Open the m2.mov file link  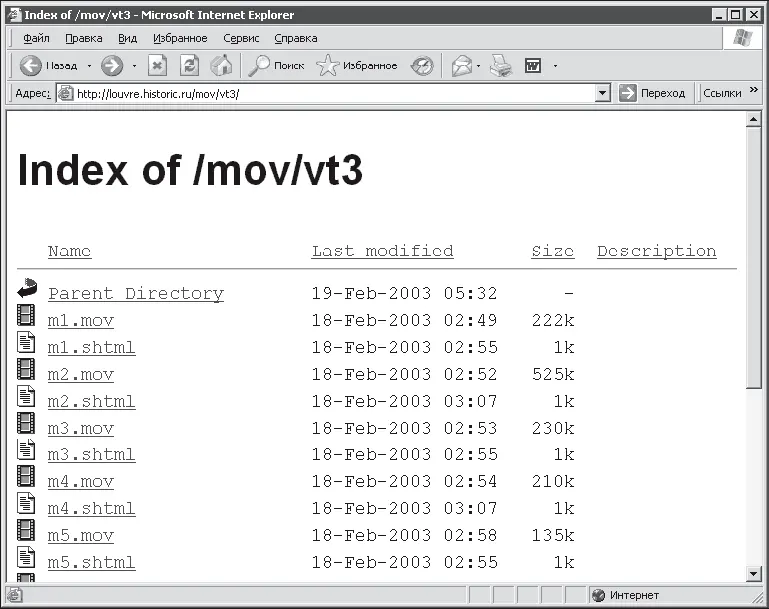81,375
